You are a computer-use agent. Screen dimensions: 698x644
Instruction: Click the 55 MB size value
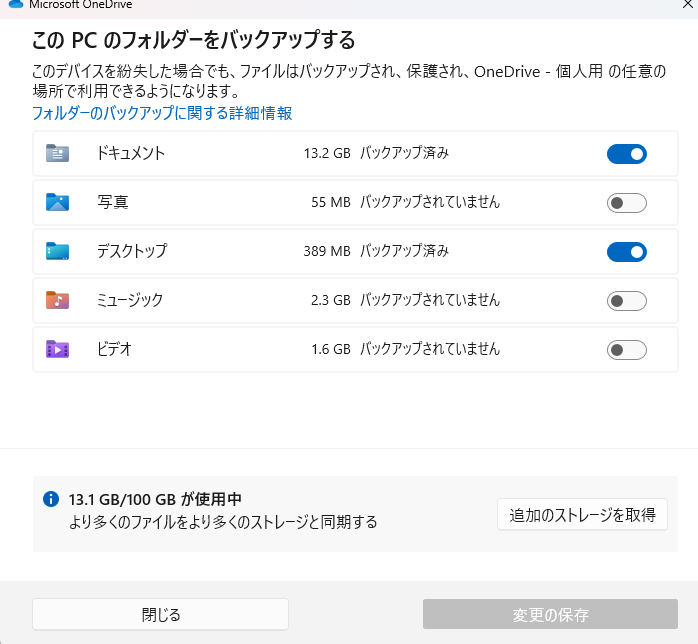(331, 202)
